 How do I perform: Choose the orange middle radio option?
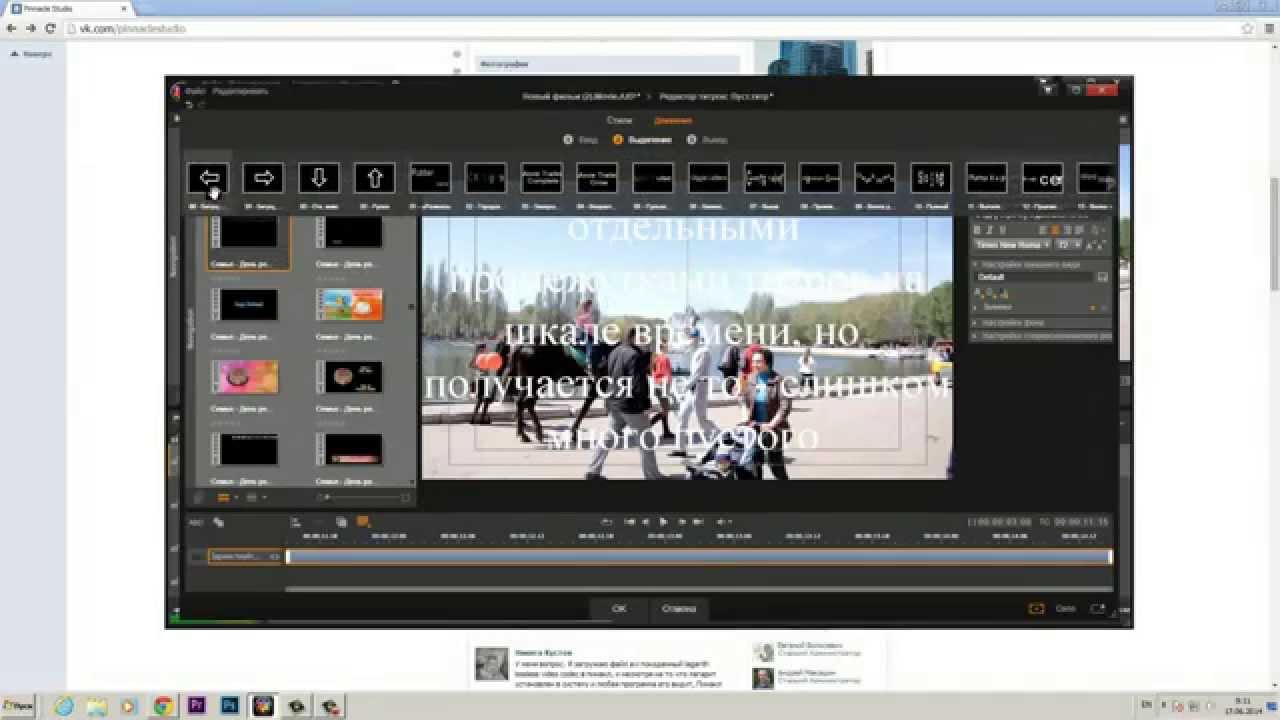(x=618, y=140)
